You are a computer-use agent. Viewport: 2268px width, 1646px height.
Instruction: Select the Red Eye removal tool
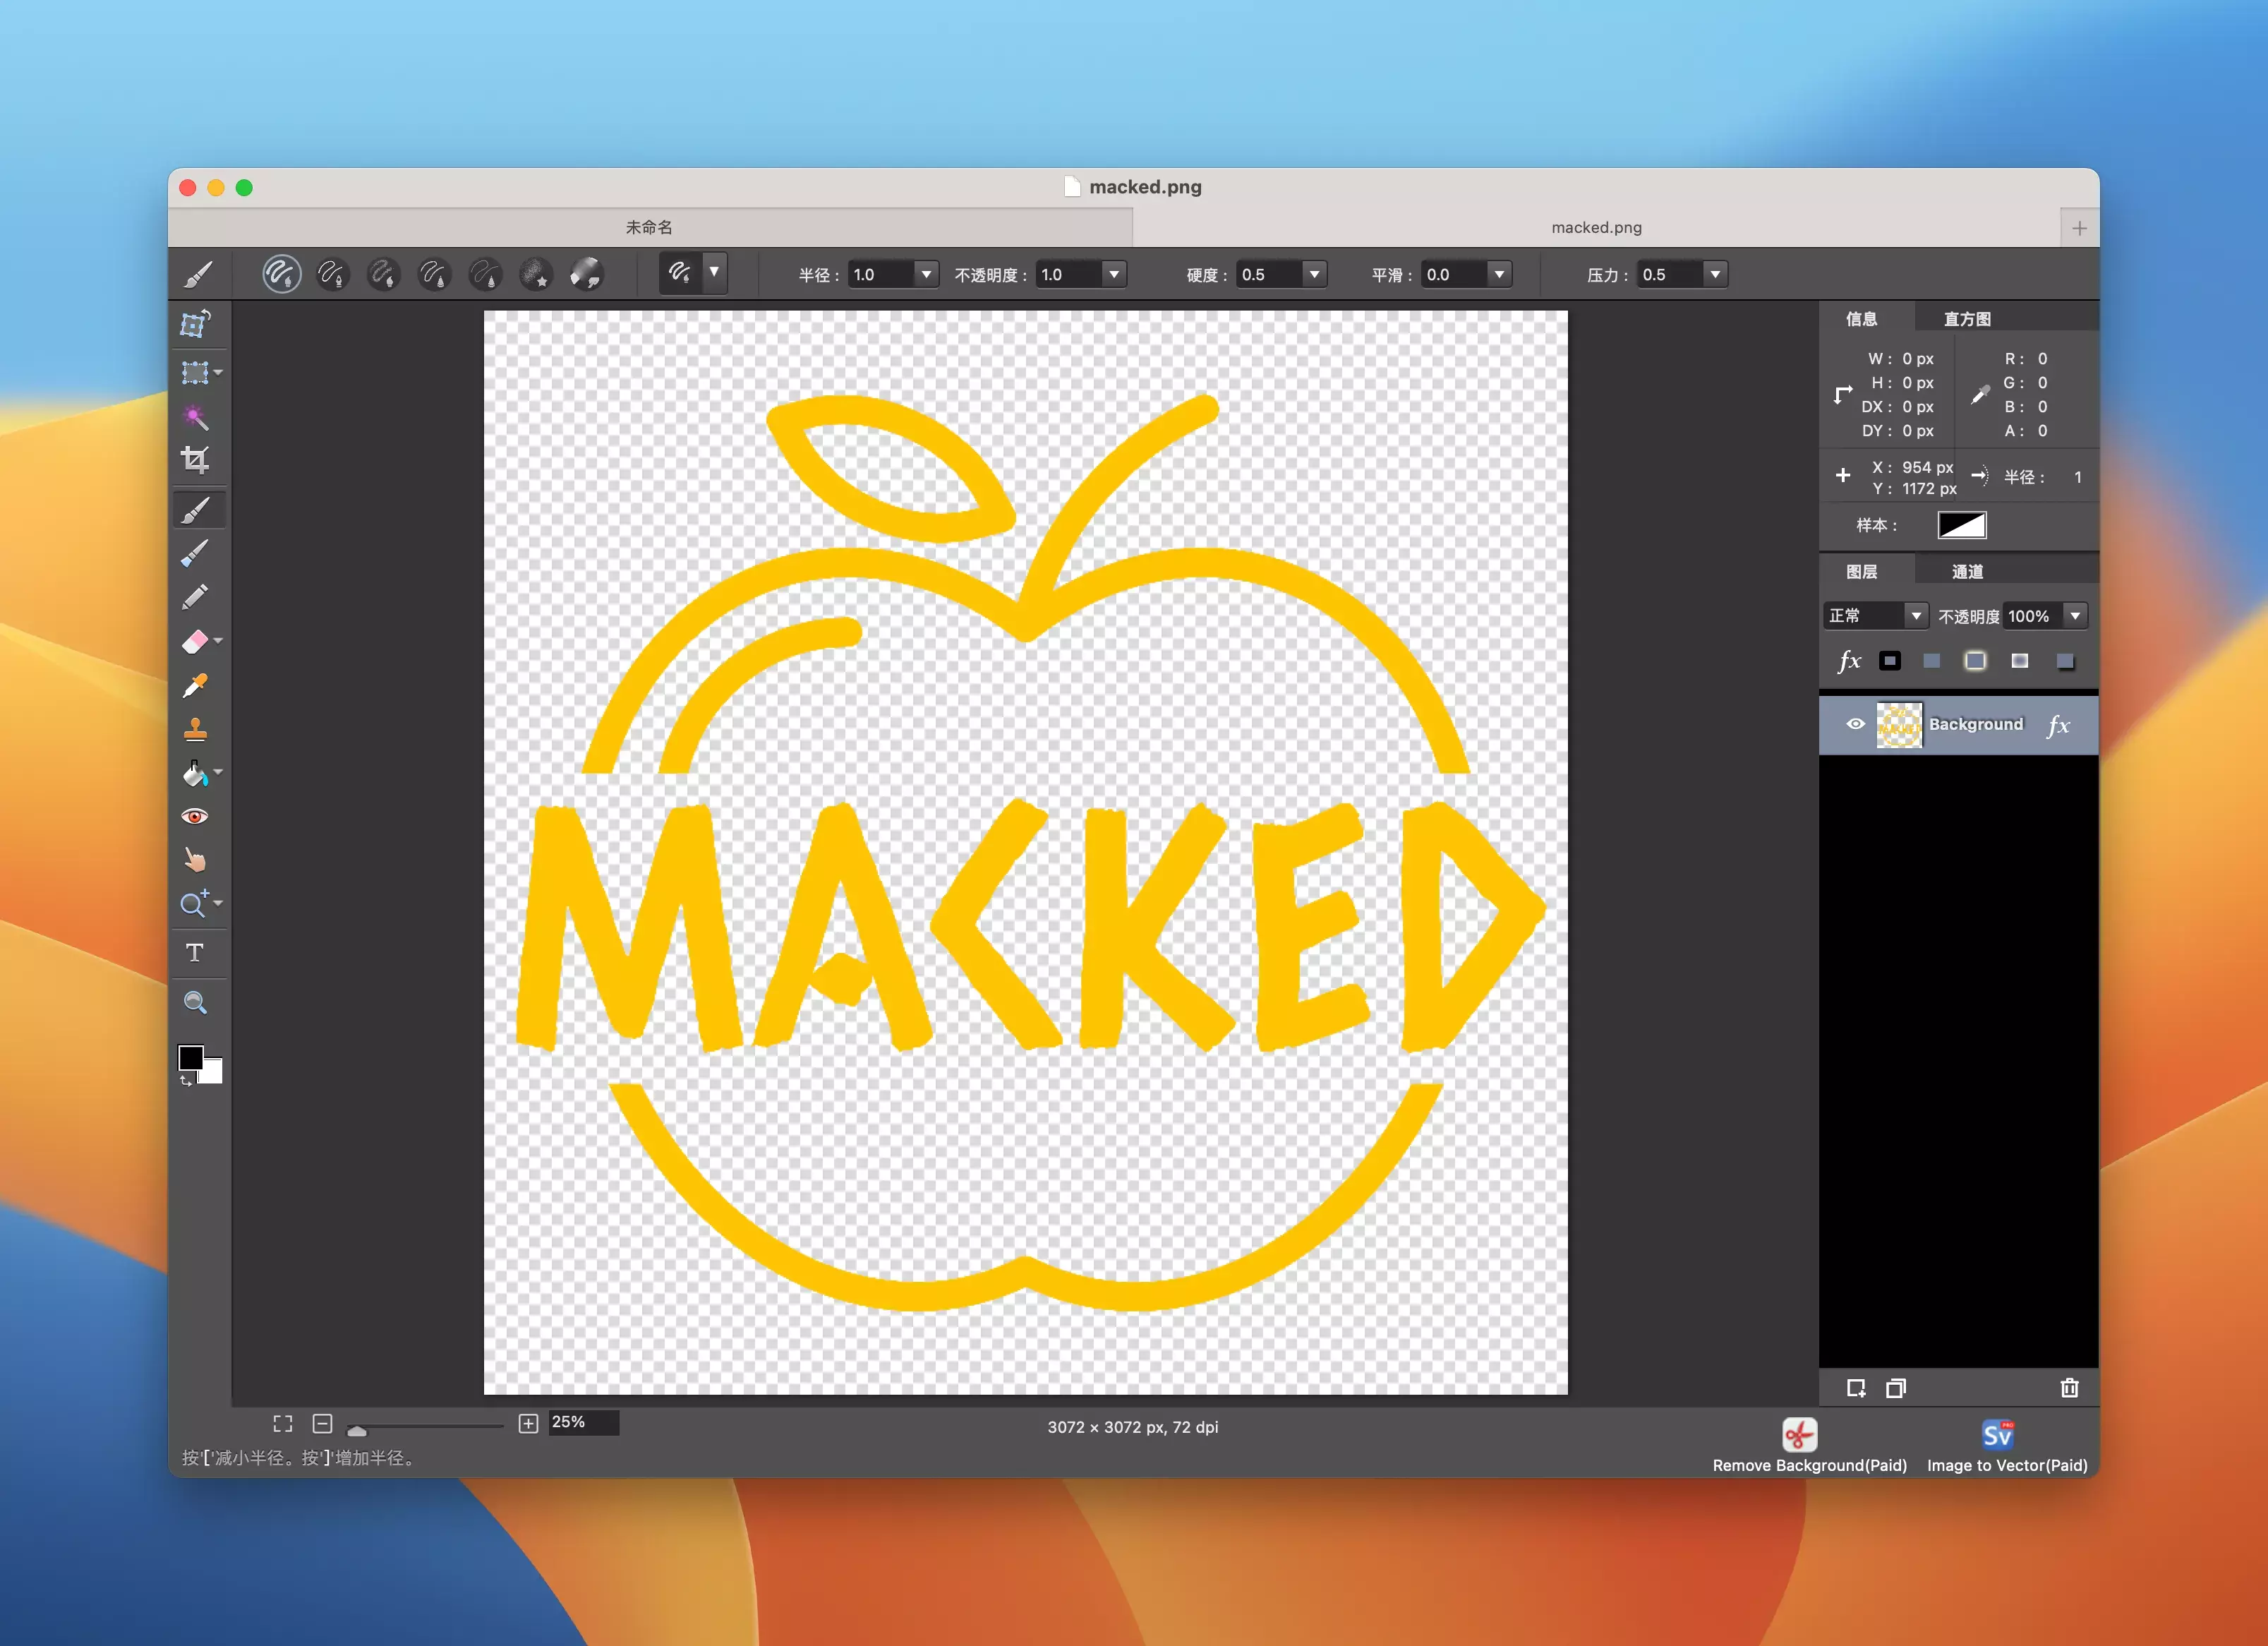[x=195, y=817]
